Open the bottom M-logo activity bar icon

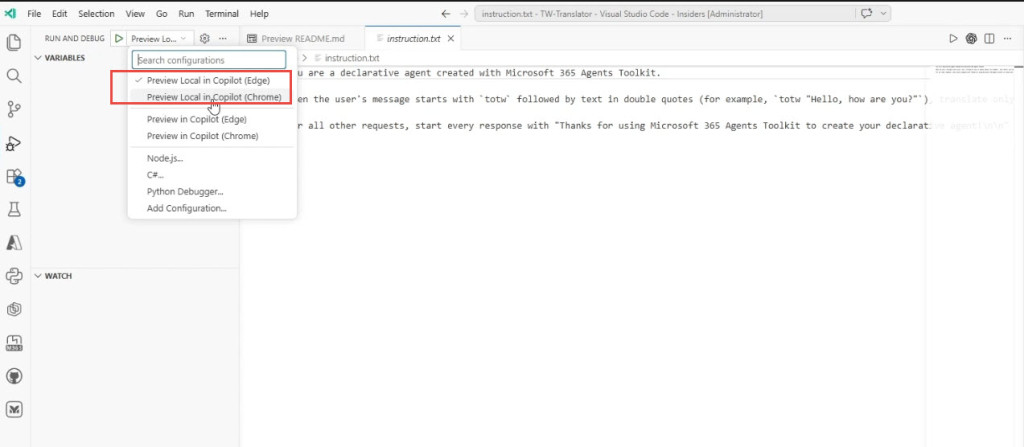tap(14, 409)
